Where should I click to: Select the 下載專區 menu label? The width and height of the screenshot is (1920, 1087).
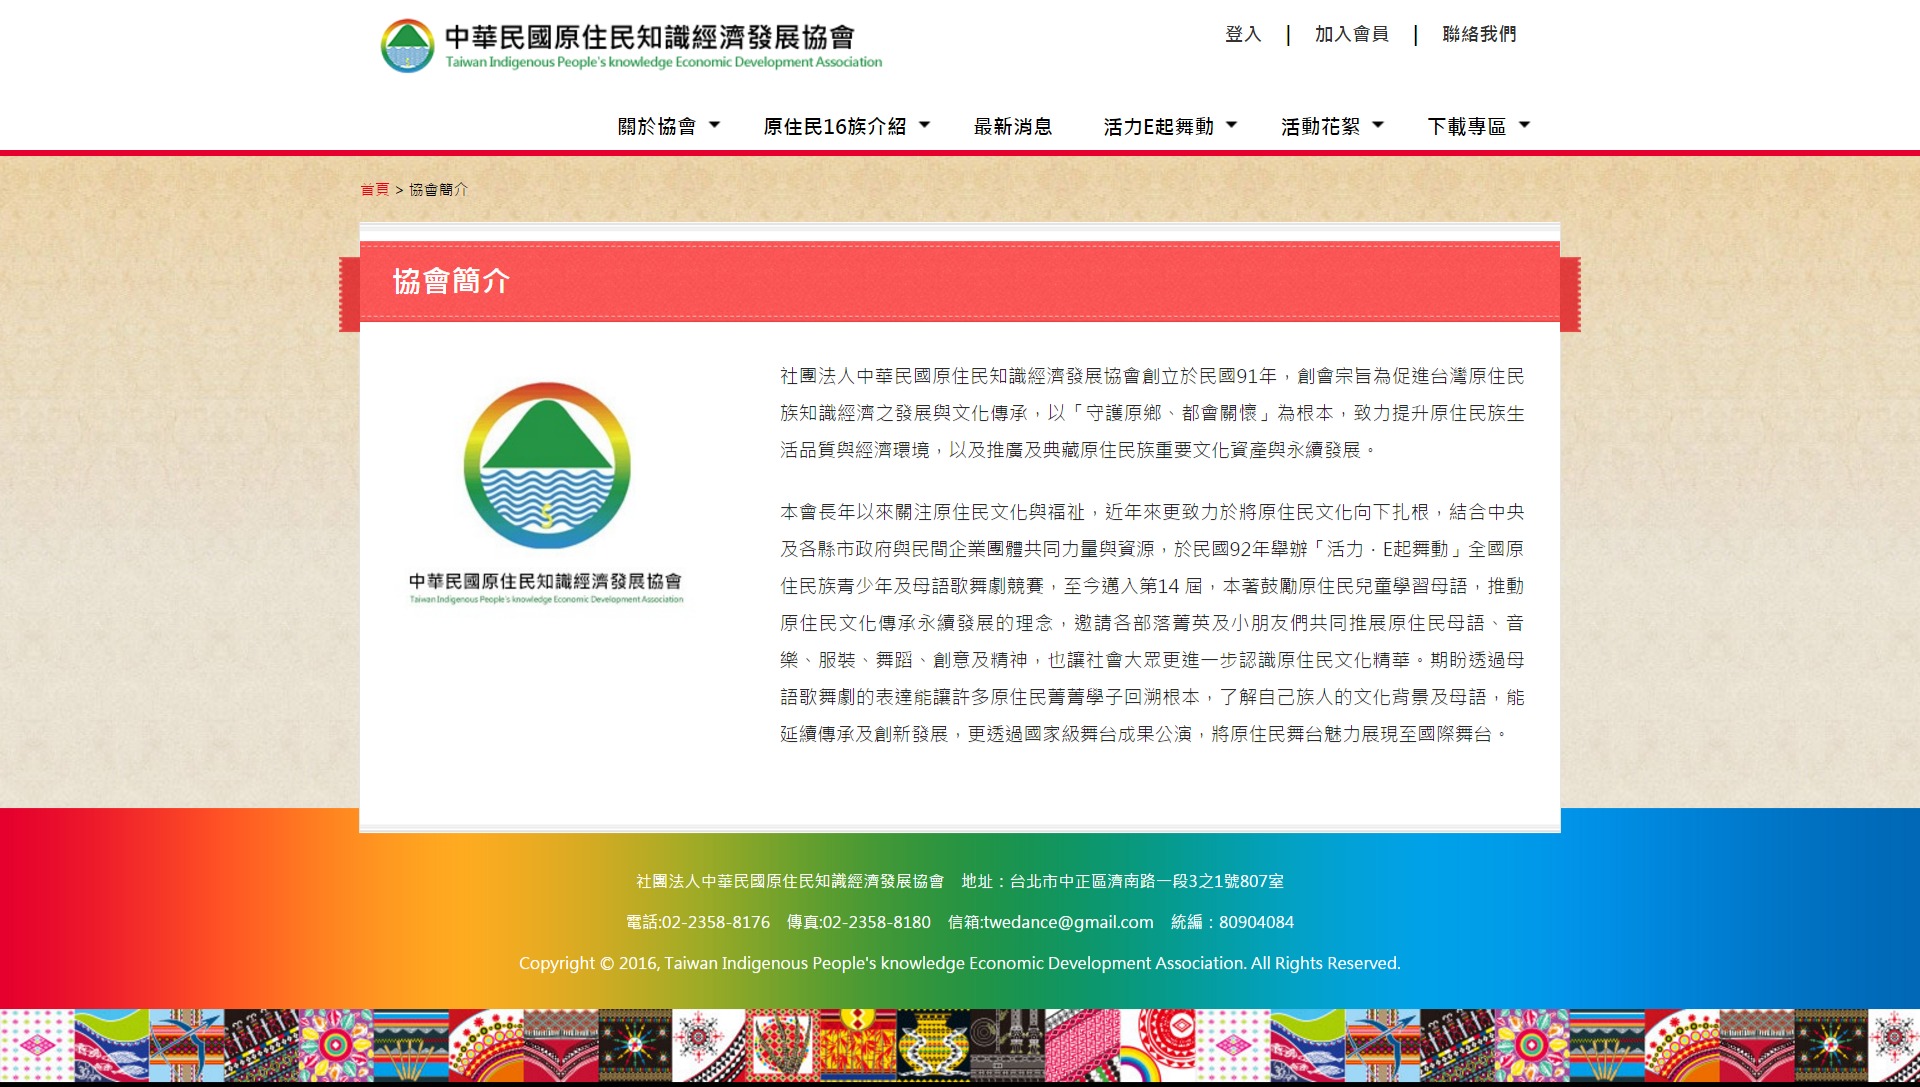1466,126
